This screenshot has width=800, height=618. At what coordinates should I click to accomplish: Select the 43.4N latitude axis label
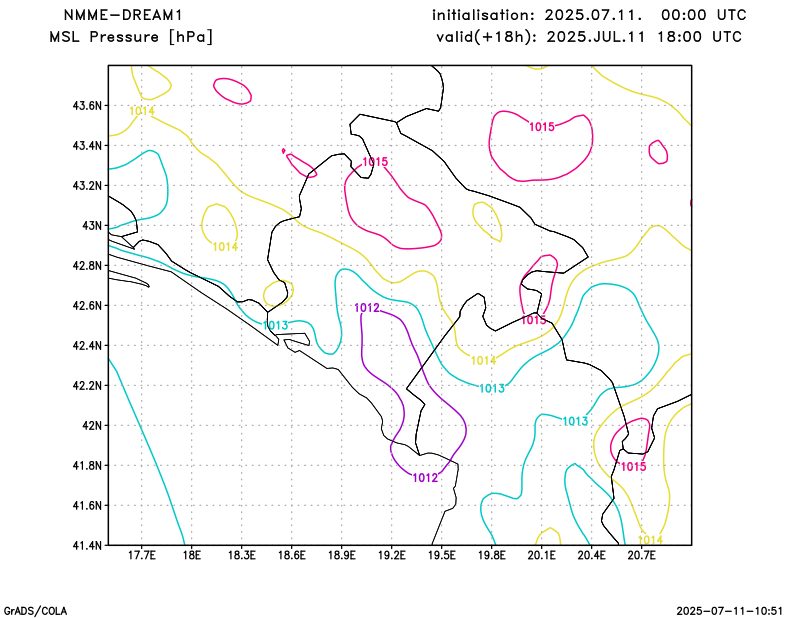pos(87,145)
